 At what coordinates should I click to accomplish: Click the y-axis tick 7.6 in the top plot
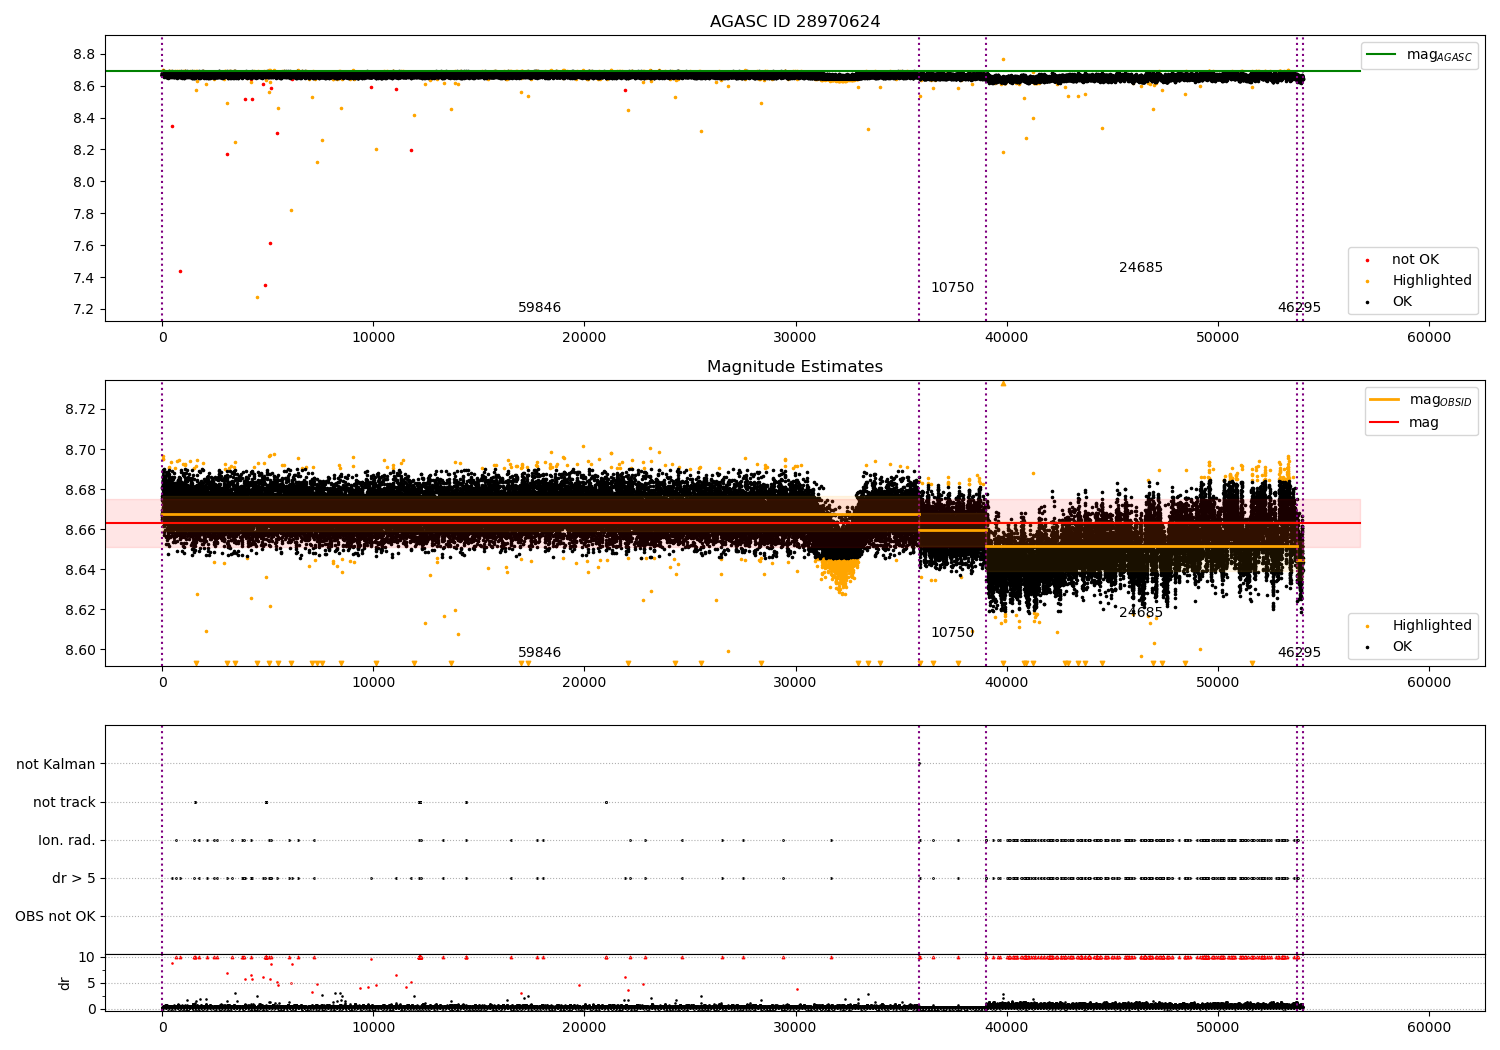[84, 246]
